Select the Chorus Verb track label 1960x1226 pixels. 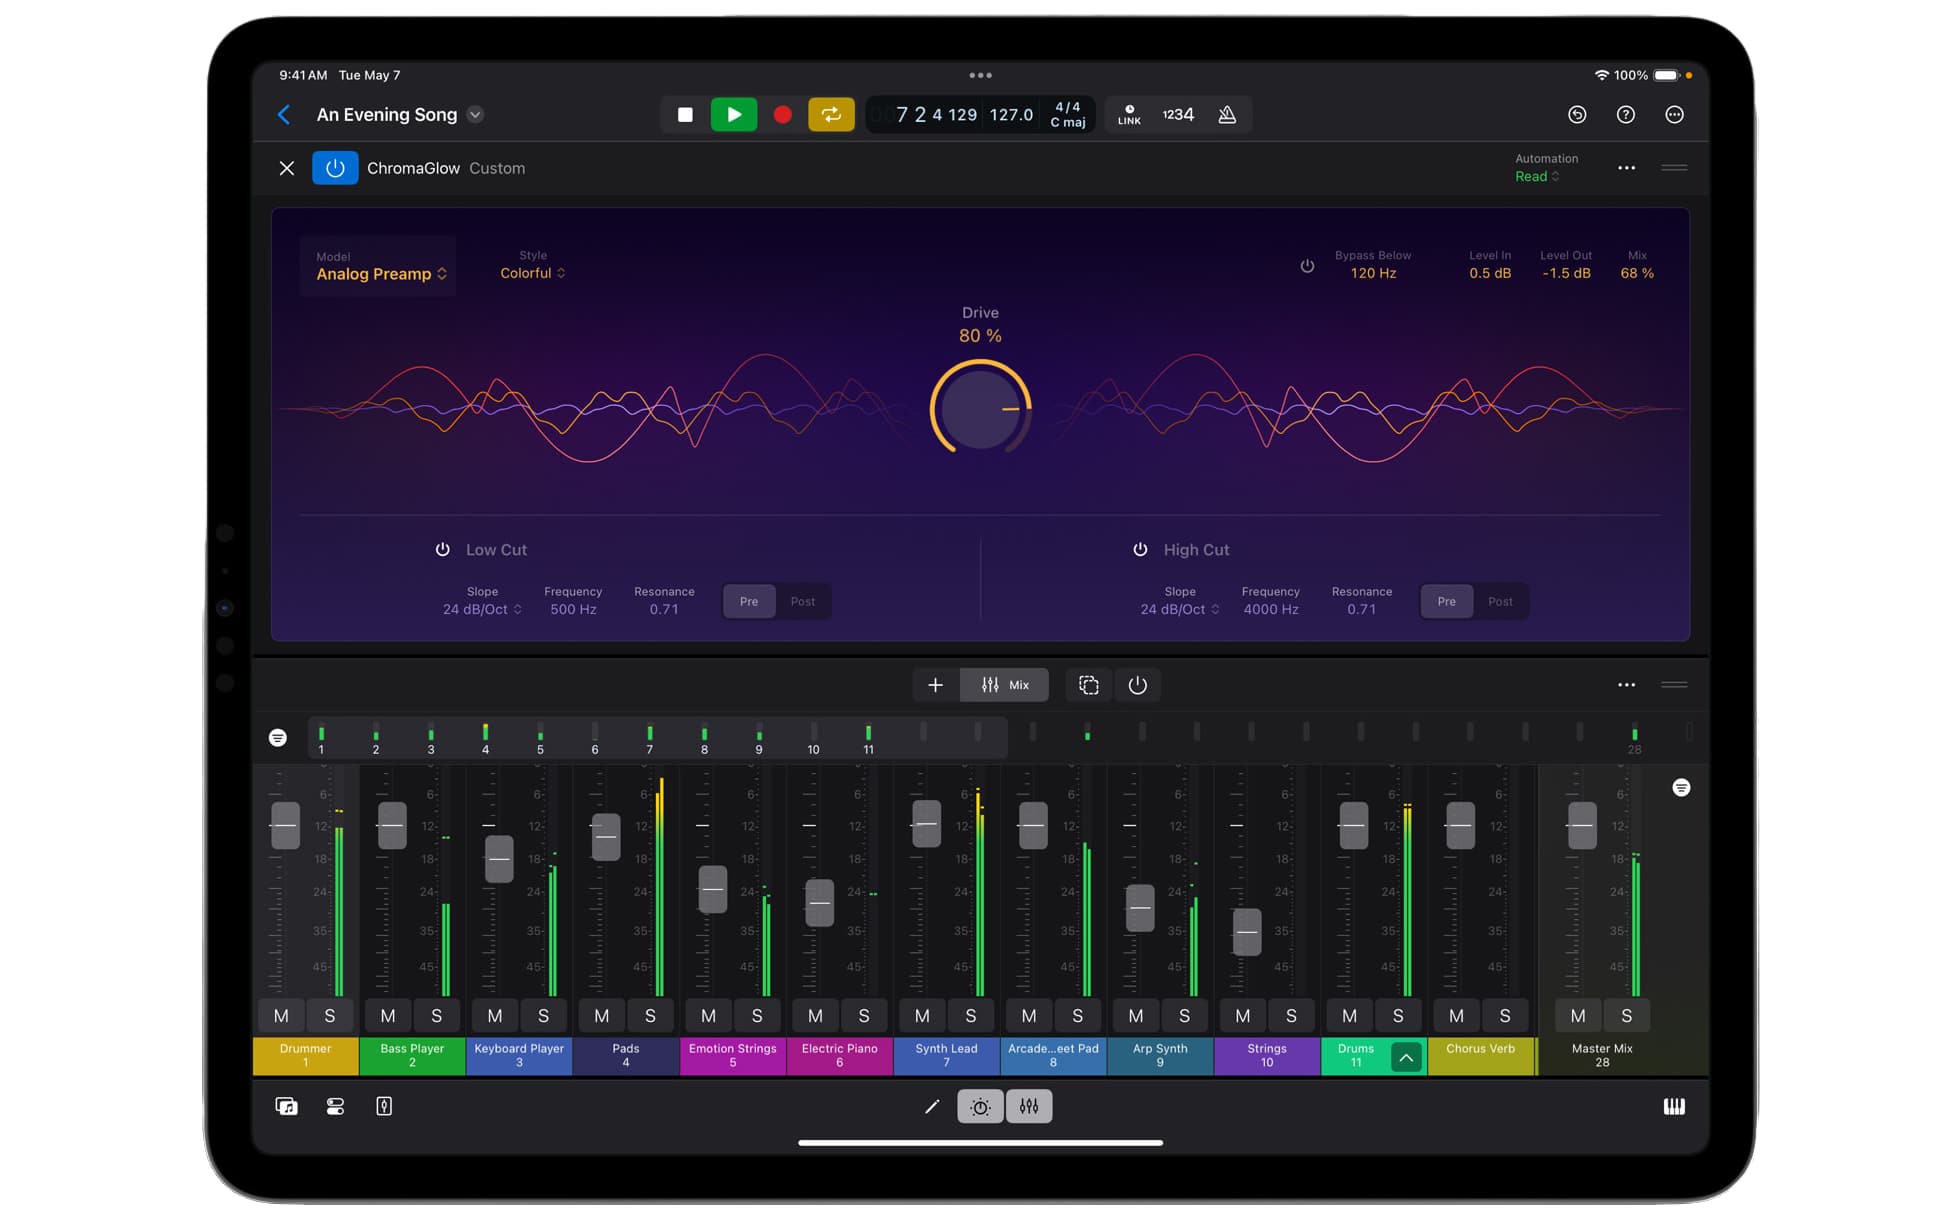coord(1481,1056)
